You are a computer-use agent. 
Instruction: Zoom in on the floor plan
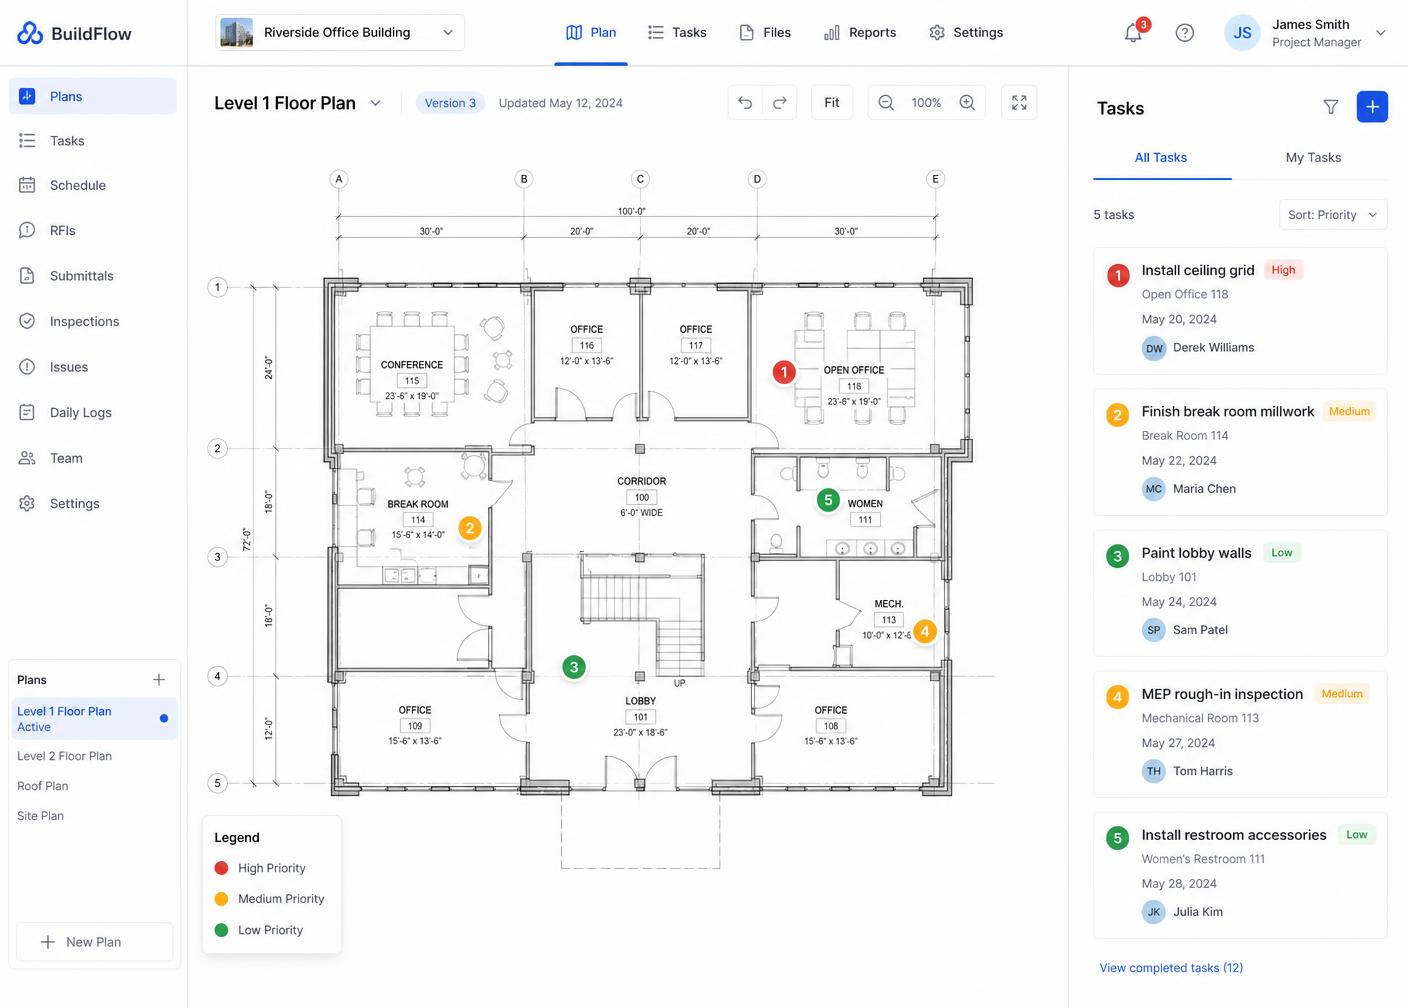[967, 102]
